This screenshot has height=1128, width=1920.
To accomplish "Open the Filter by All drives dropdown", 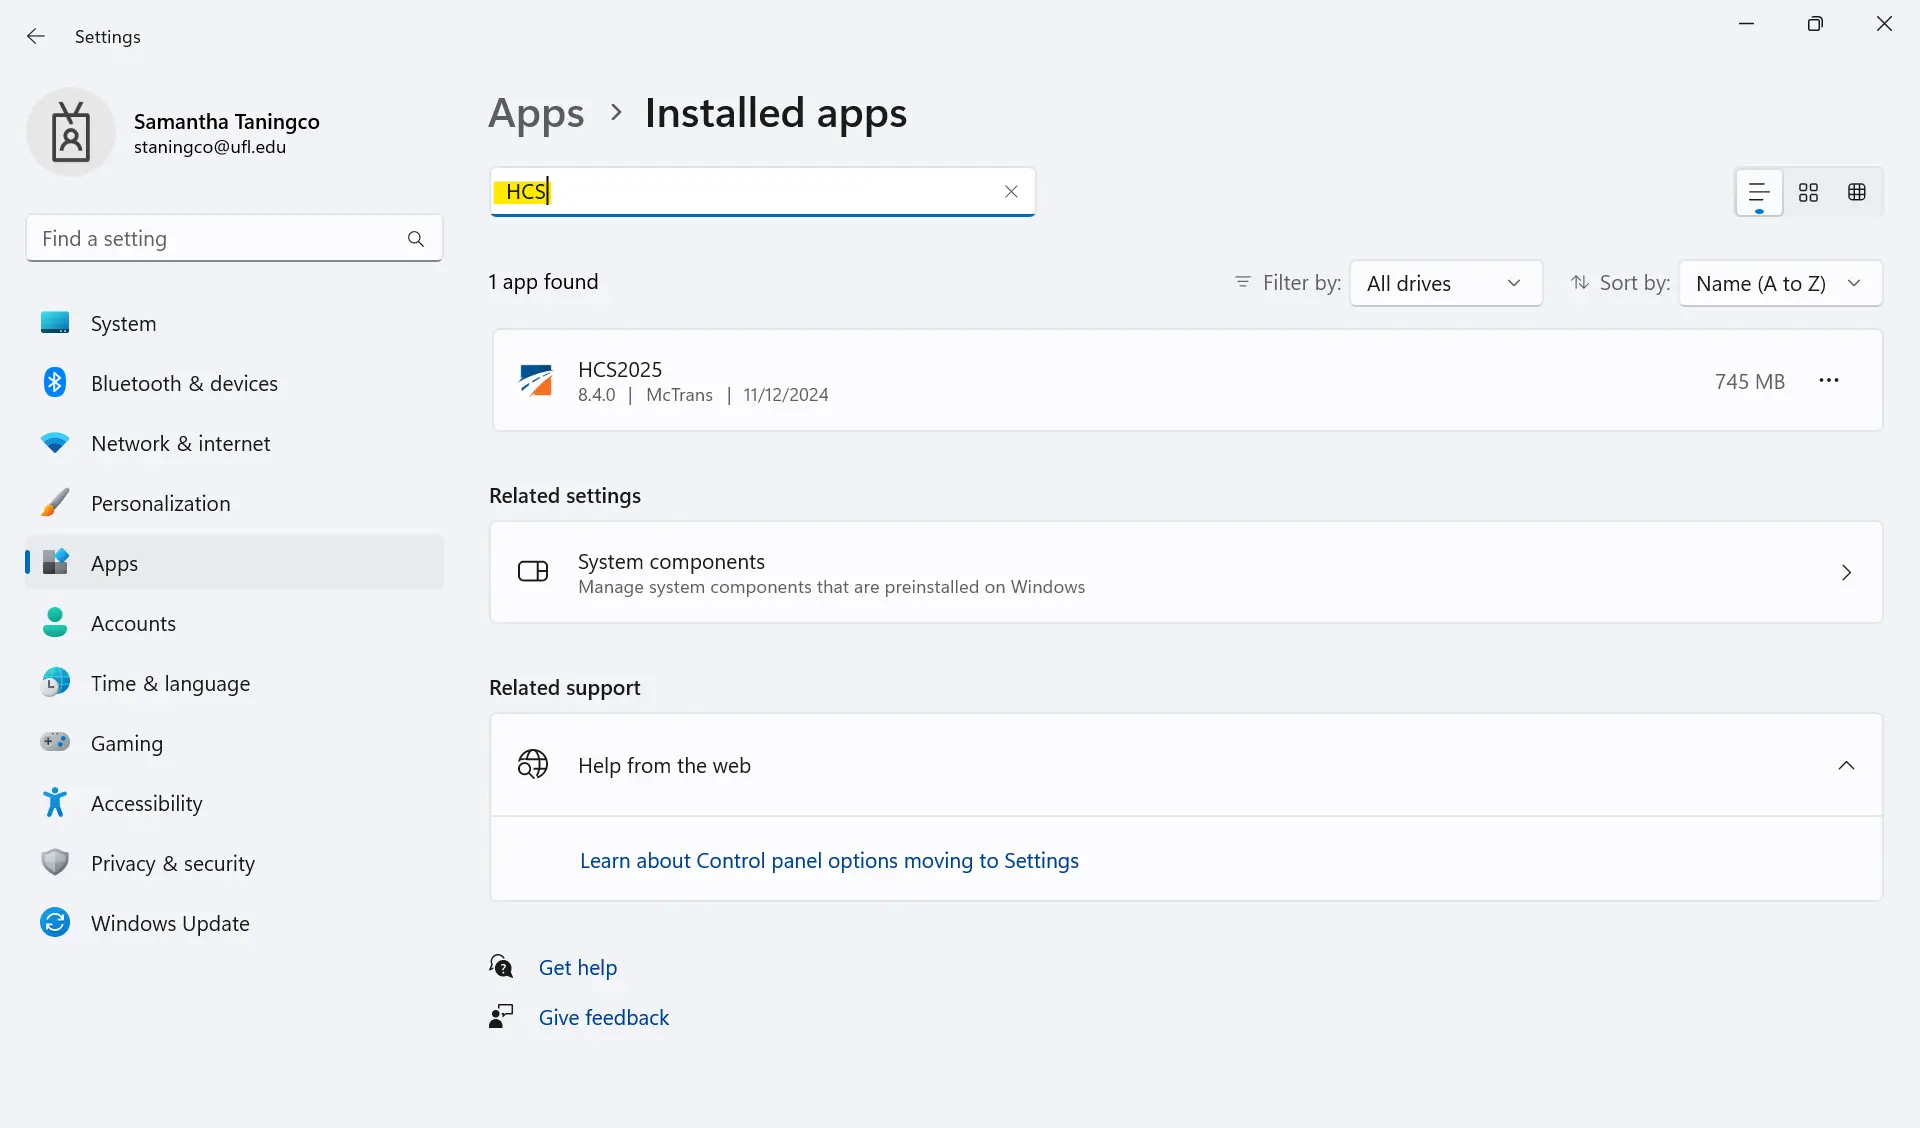I will (1445, 283).
